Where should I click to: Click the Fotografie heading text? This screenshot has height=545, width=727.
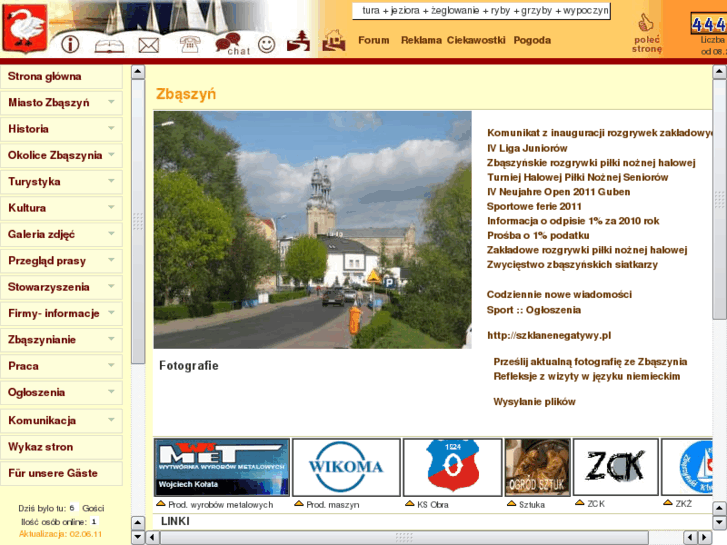click(x=189, y=366)
